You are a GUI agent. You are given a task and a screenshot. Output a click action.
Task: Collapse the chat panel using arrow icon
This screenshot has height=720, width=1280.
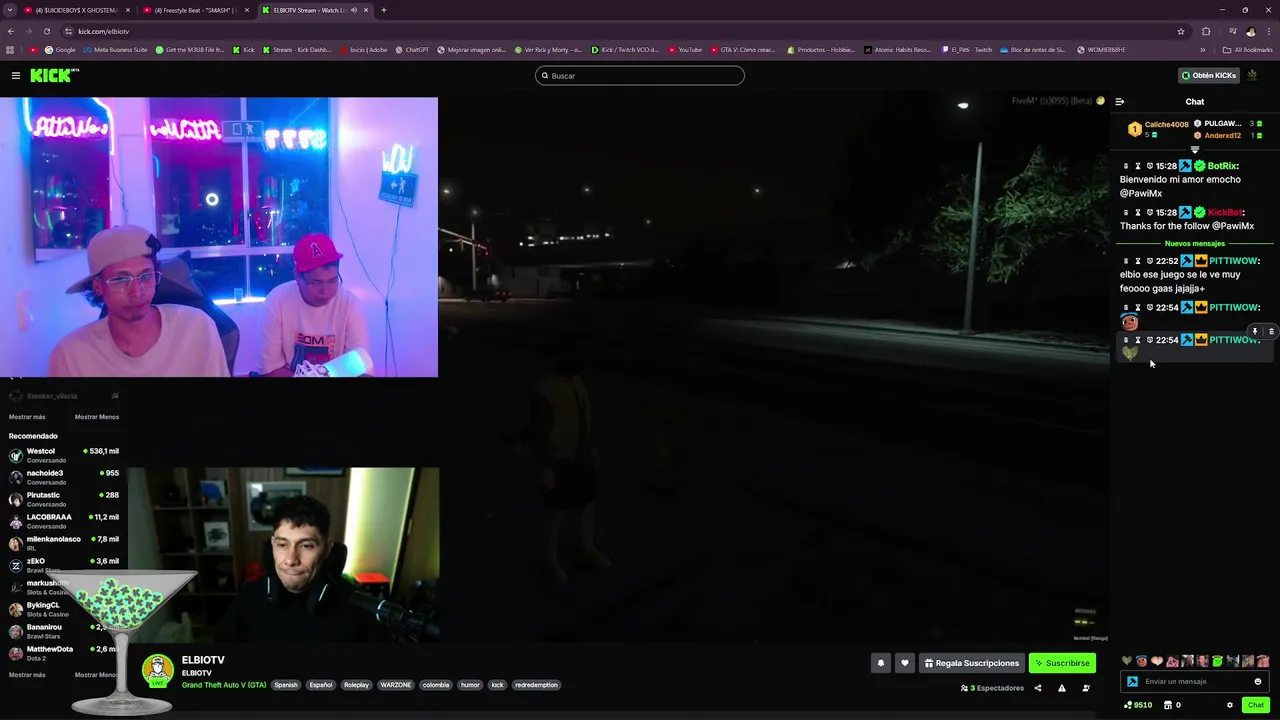coord(1119,101)
